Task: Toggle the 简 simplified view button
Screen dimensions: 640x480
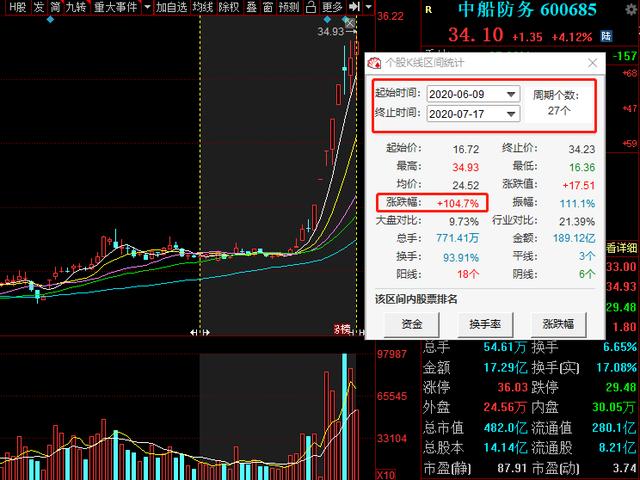Action: pos(55,7)
